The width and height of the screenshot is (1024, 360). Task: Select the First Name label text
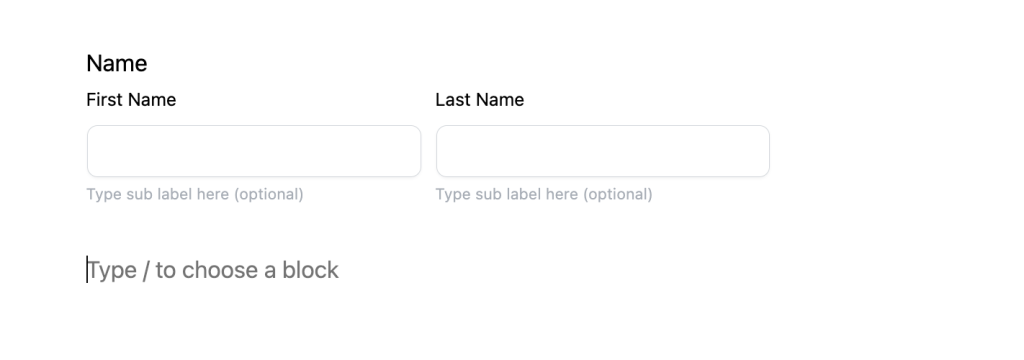click(x=131, y=100)
